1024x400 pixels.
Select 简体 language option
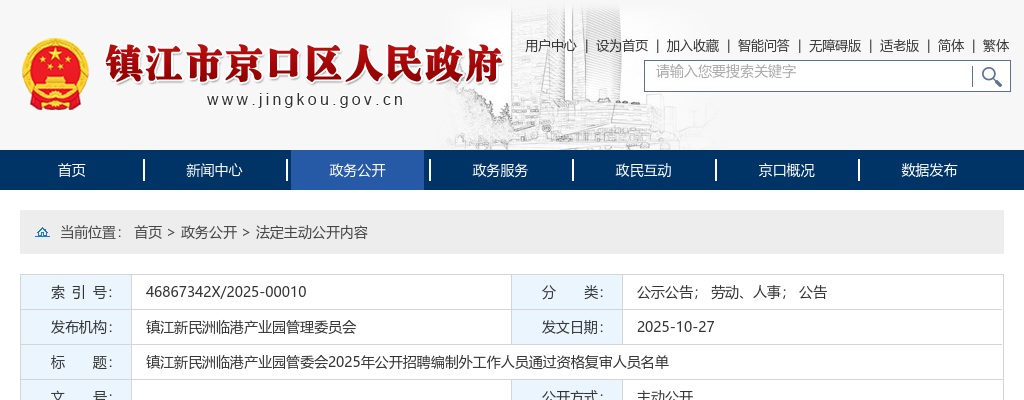951,46
